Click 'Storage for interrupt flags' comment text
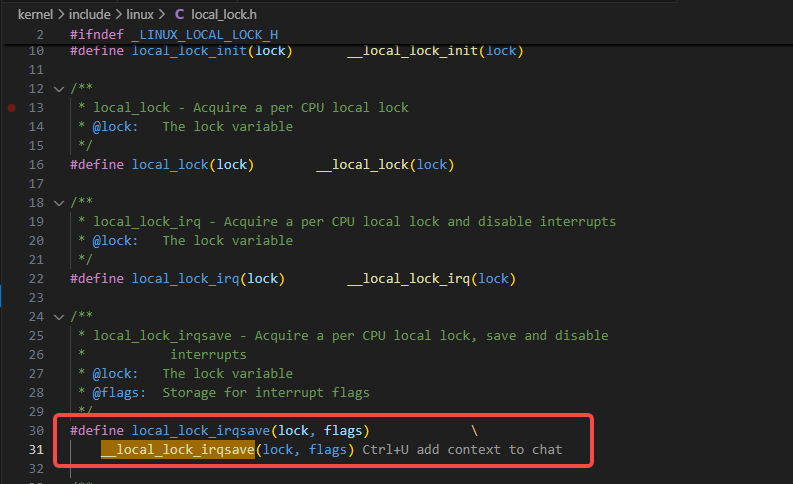 tap(266, 393)
